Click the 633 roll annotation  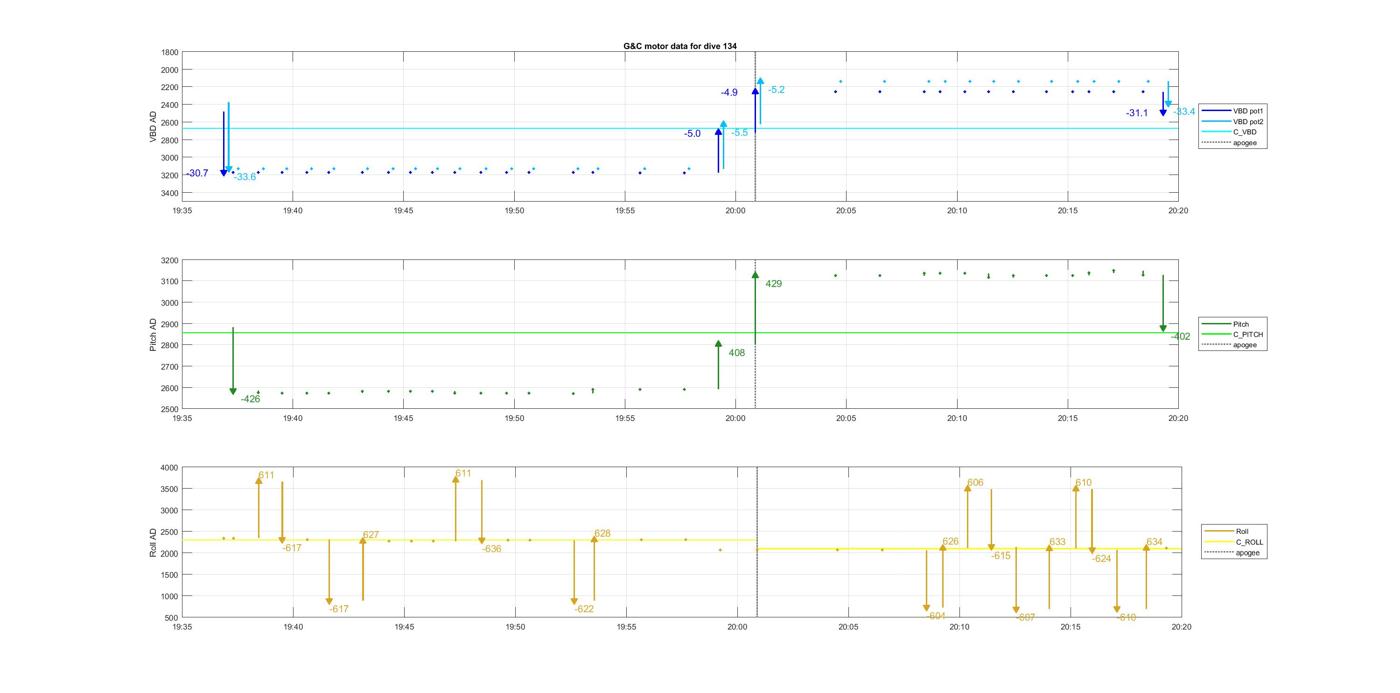(1058, 543)
